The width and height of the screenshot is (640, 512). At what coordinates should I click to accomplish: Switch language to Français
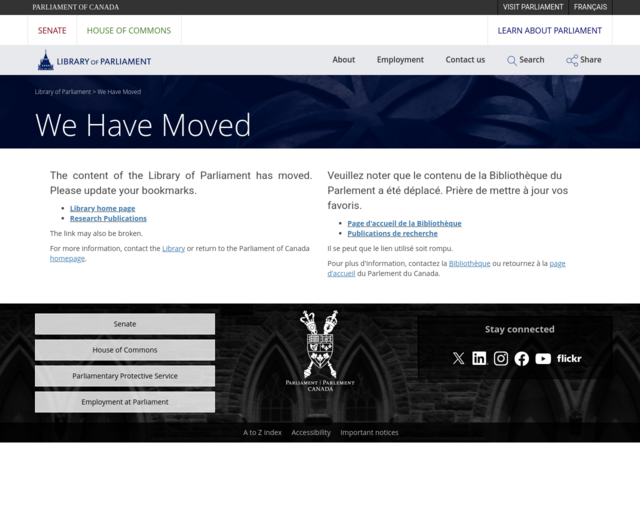[590, 7]
